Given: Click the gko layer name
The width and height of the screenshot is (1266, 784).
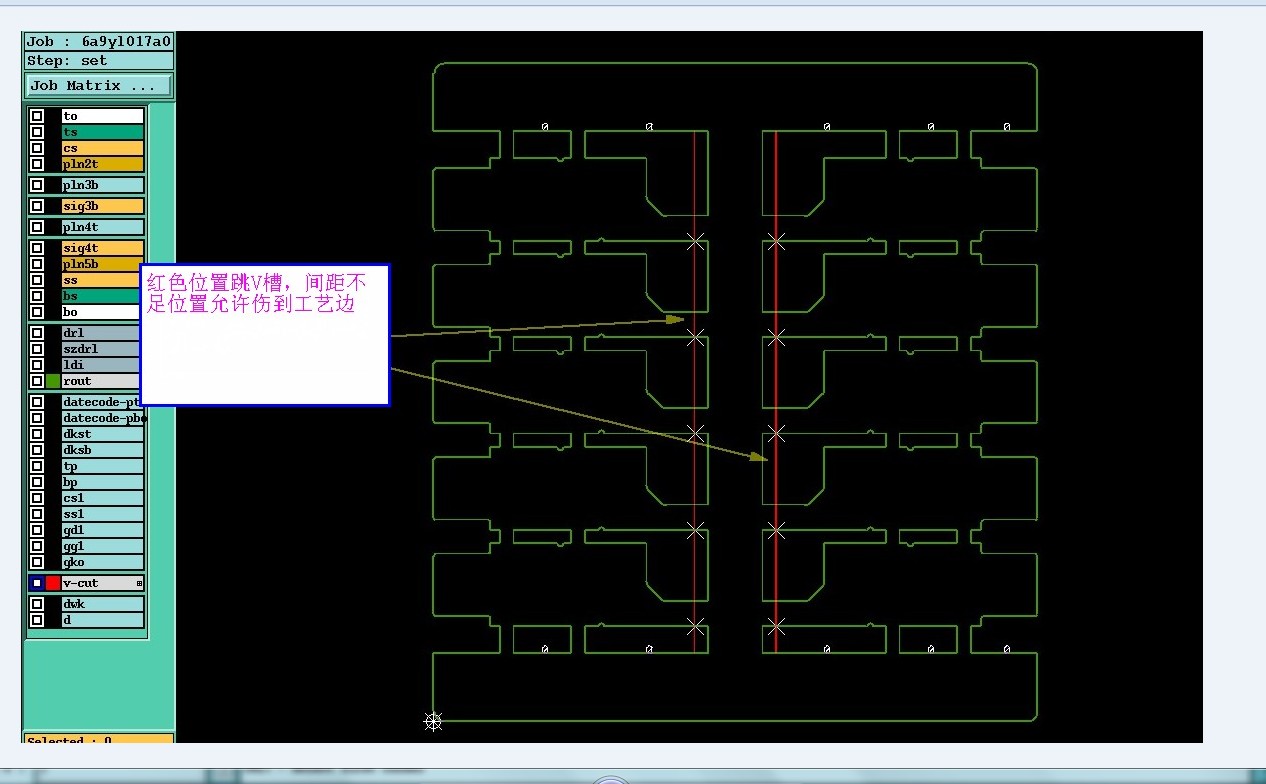Looking at the screenshot, I should point(103,562).
